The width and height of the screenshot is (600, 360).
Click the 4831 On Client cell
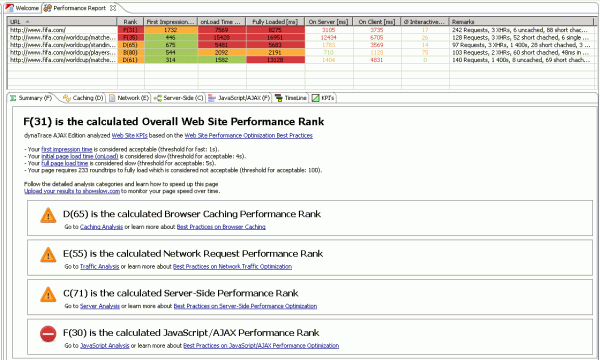coord(377,60)
